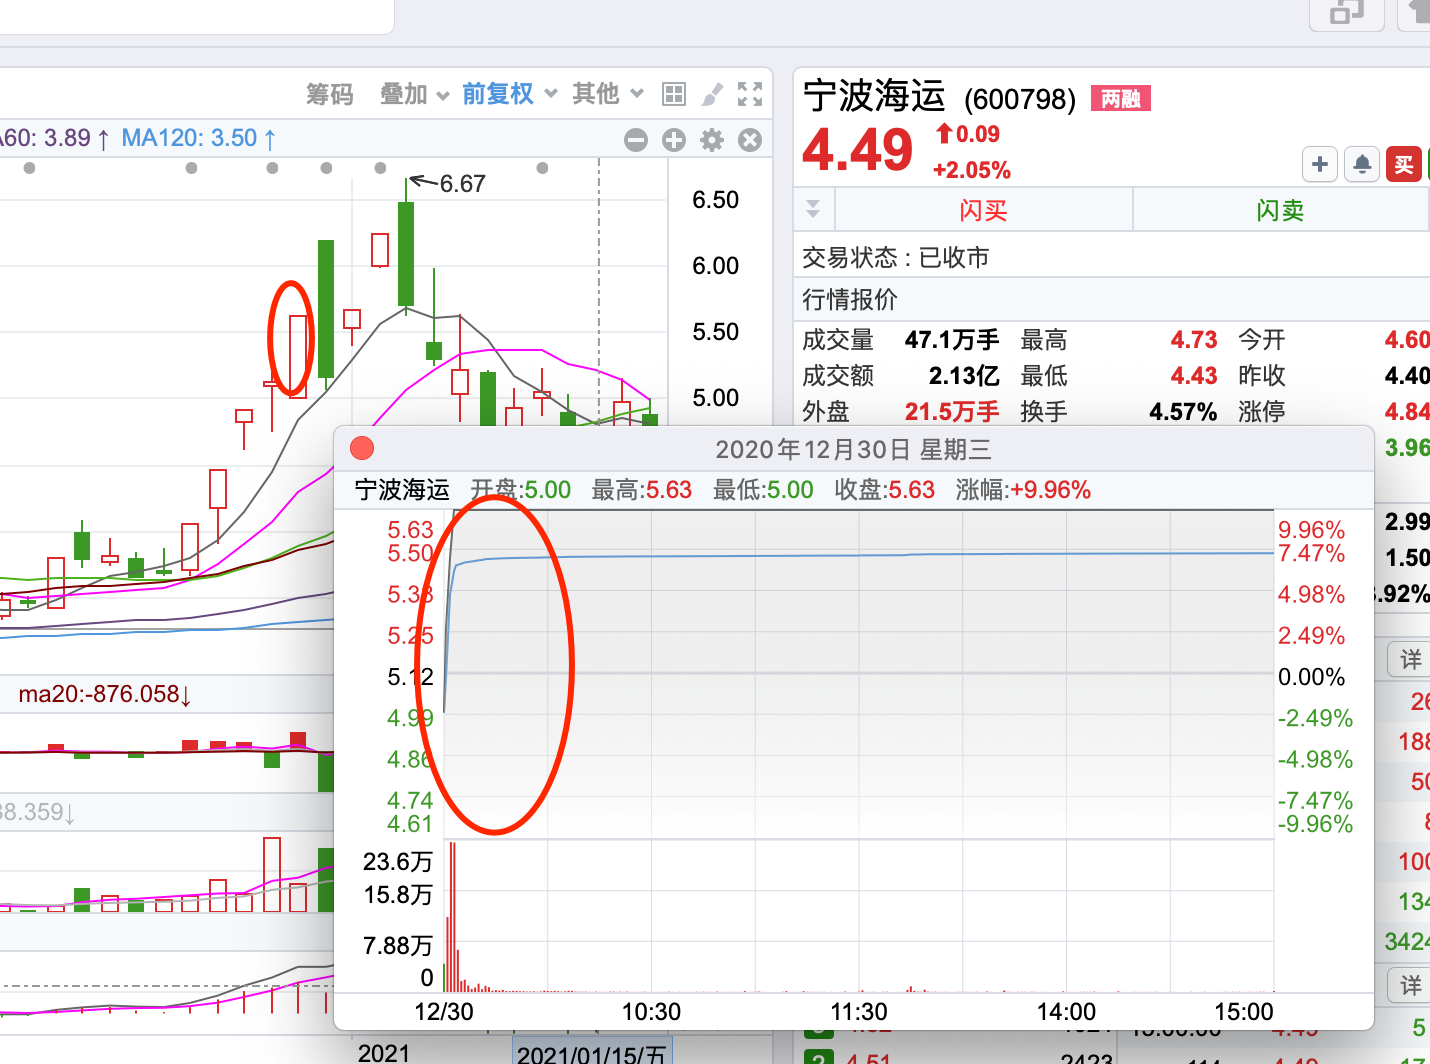
Task: Click the 2021/01/15/五 date marker below the chart
Action: 592,1053
